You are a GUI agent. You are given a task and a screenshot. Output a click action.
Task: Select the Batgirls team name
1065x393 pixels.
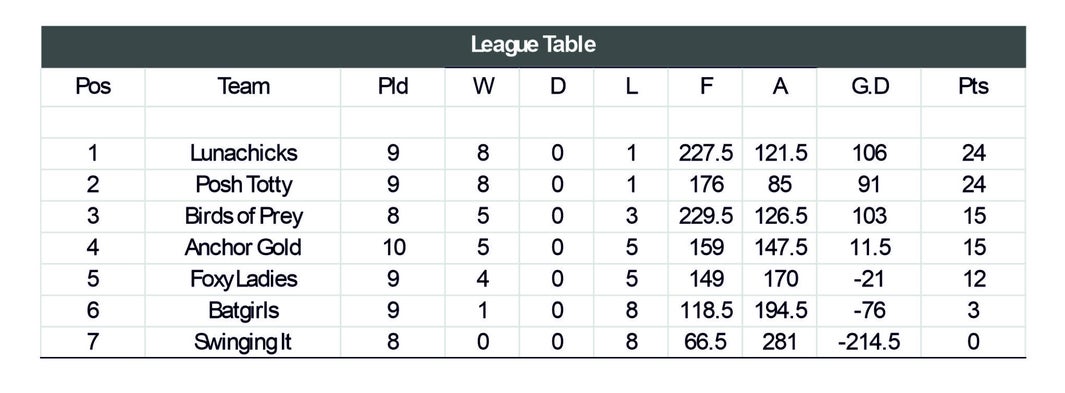[243, 310]
